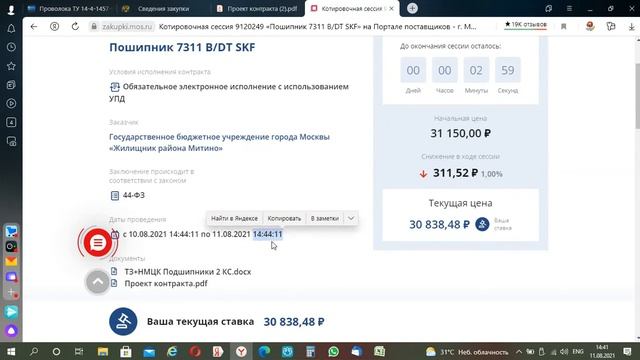Click the Ваша ставка gavel icon
Image resolution: width=640 pixels, height=360 pixels.
(482, 224)
